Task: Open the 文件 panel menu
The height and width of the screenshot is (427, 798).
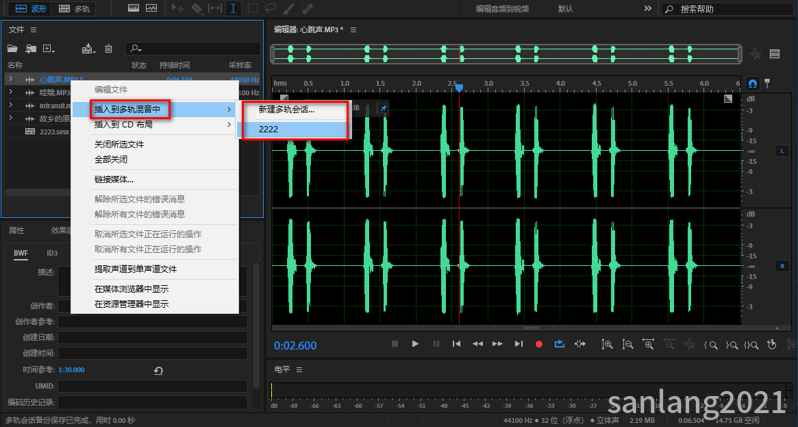Action: pyautogui.click(x=33, y=30)
